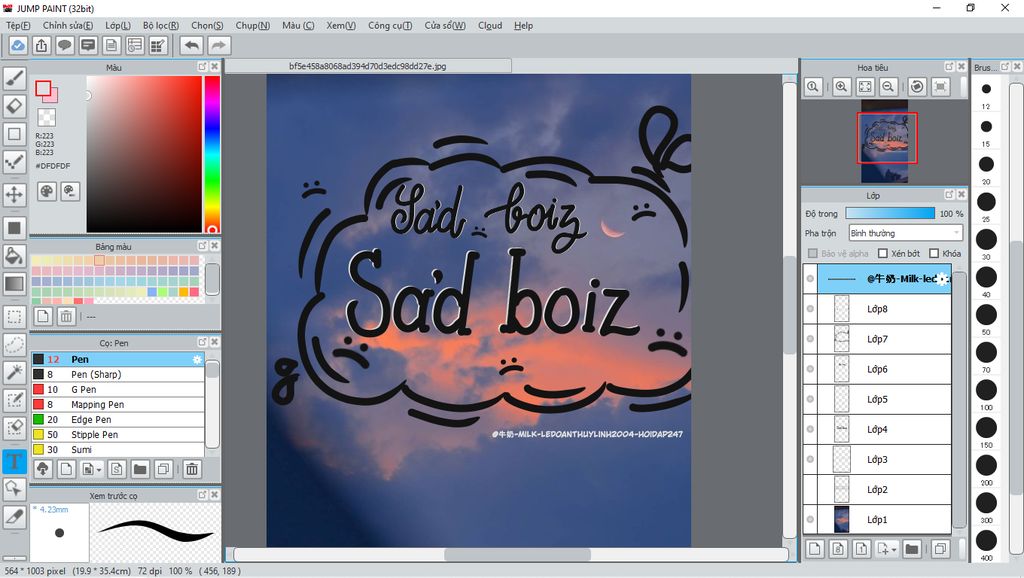Toggle visibility of Lớp8 layer
The width and height of the screenshot is (1024, 578).
[810, 309]
